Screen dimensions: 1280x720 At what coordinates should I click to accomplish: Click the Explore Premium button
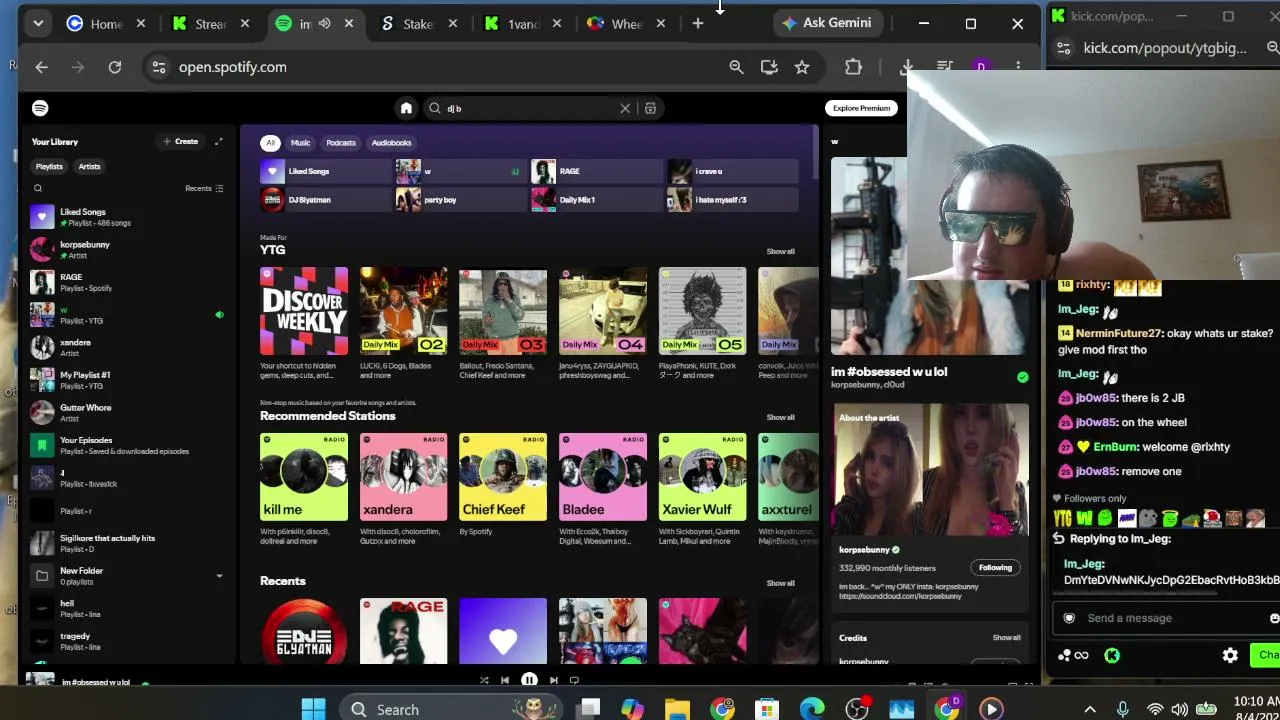point(861,108)
